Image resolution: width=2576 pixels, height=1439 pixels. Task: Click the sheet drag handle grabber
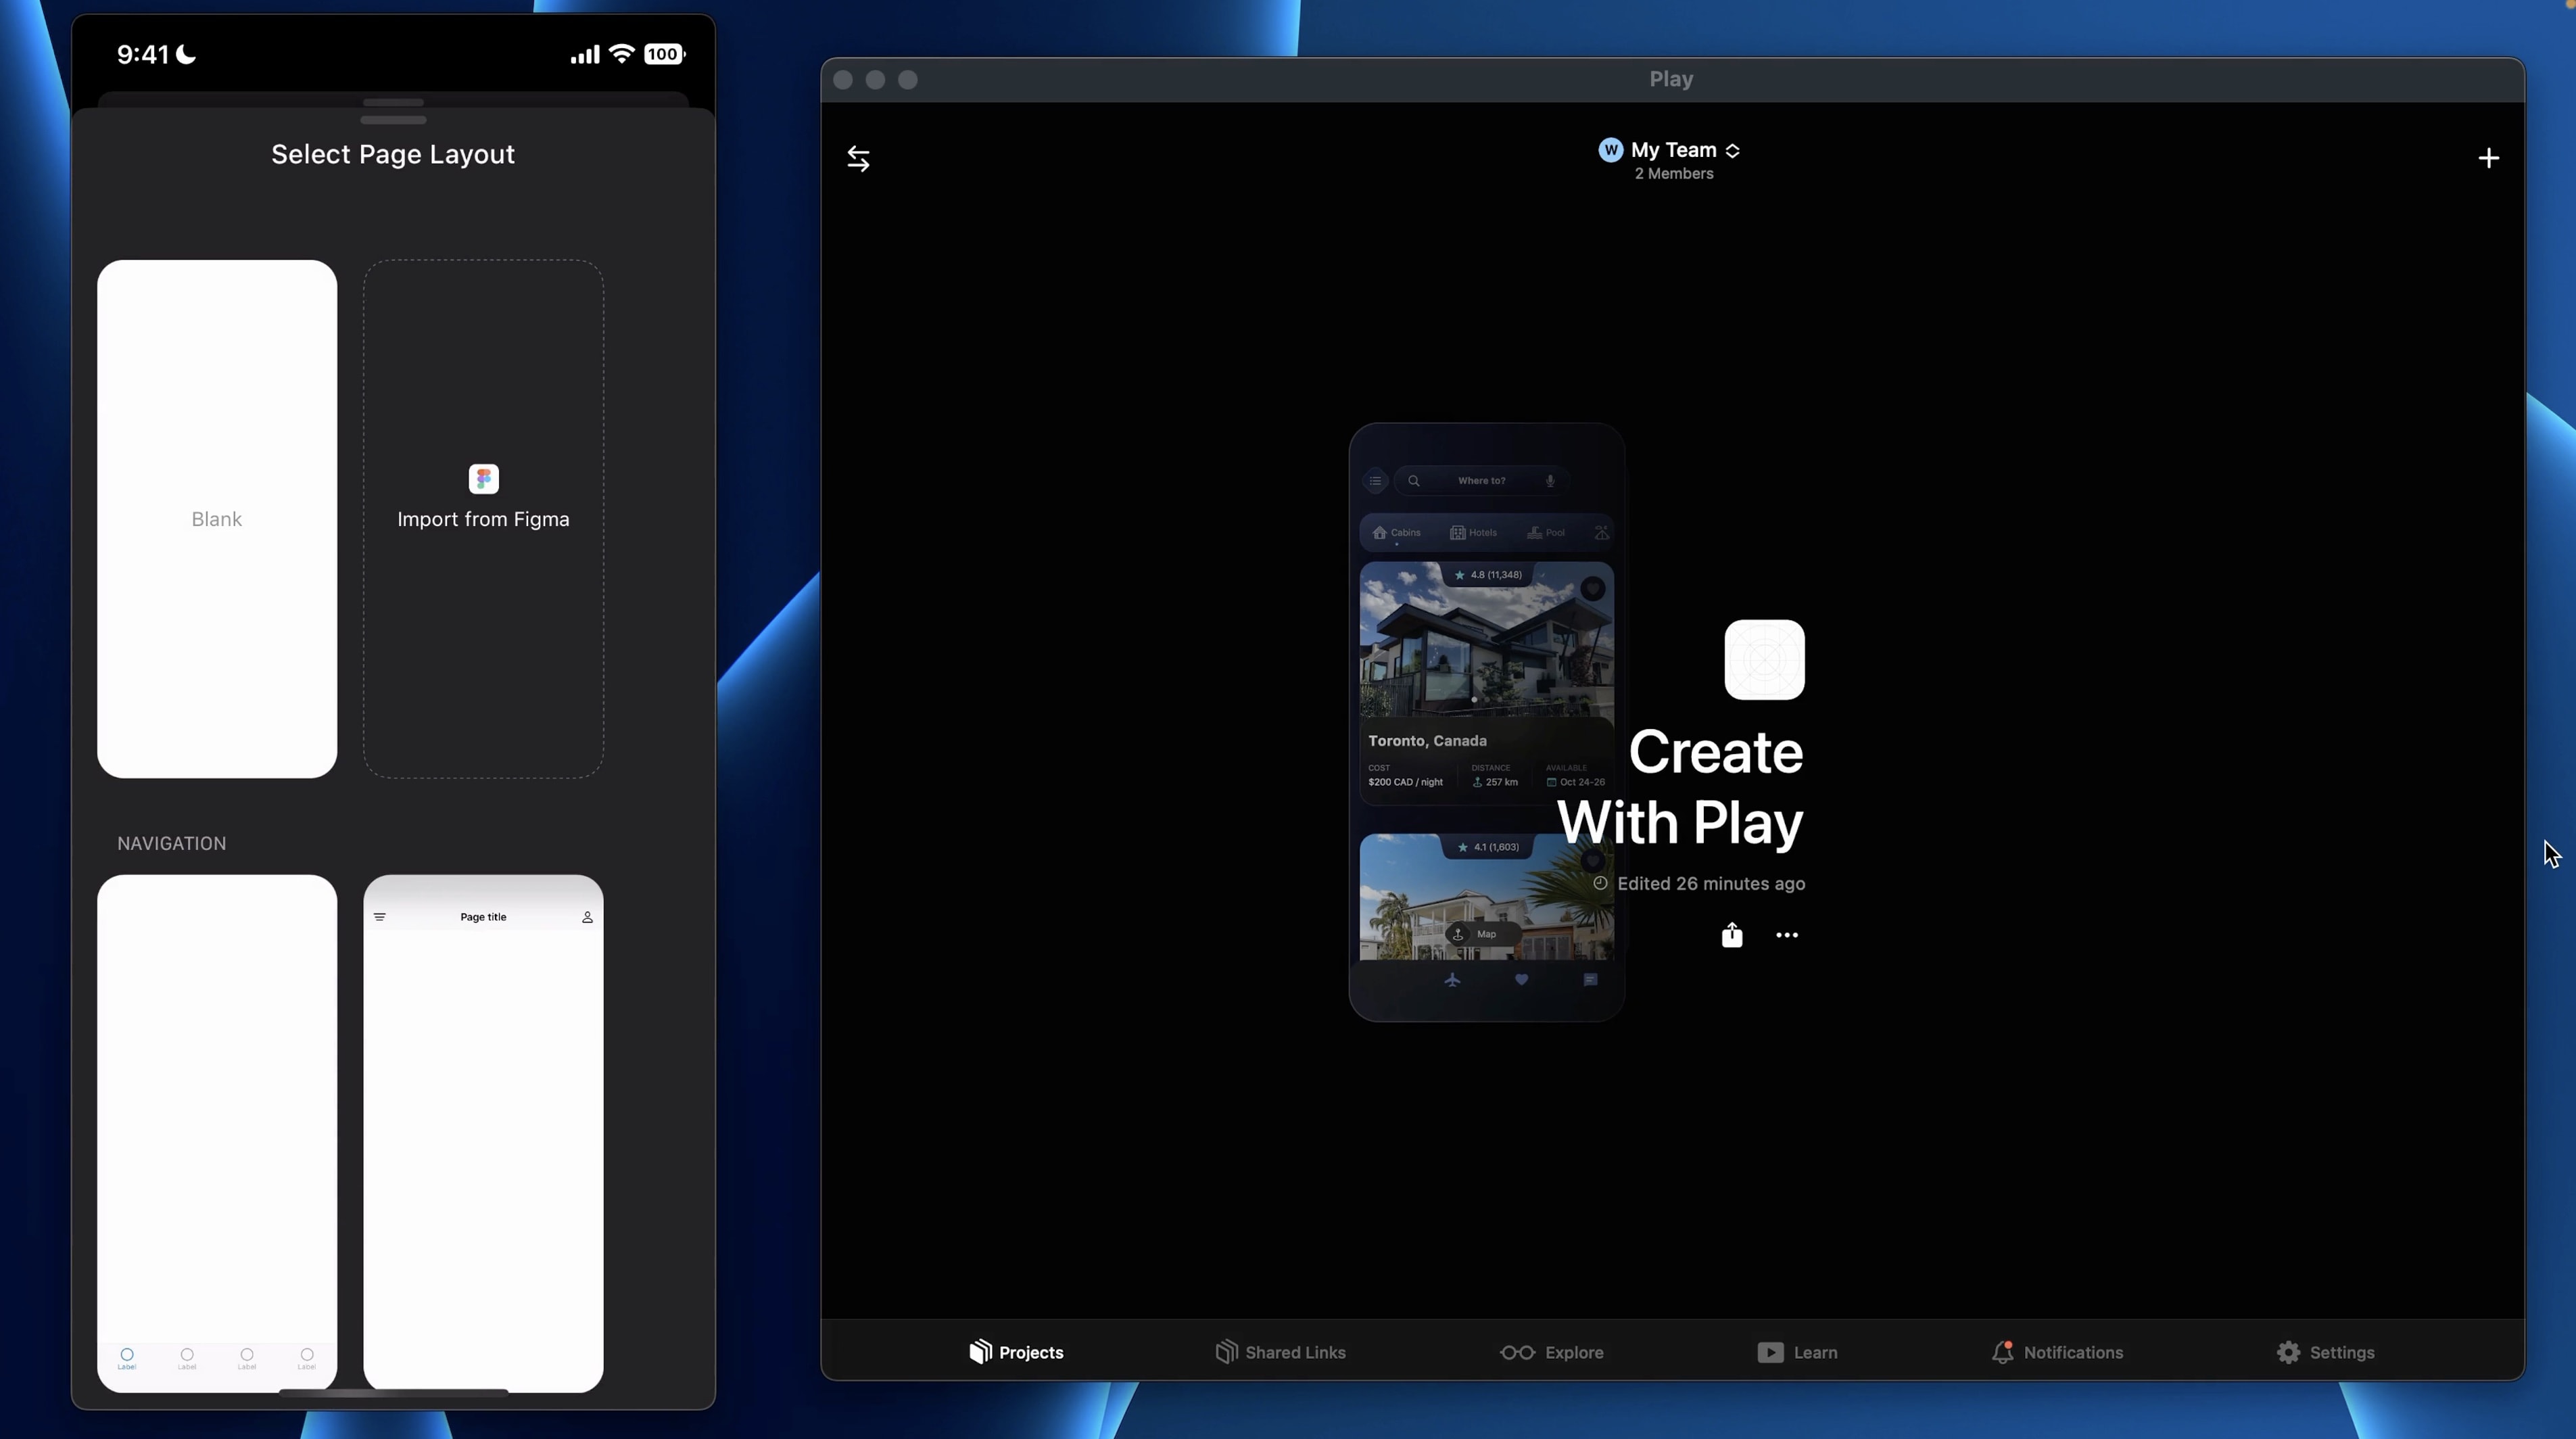click(x=393, y=120)
